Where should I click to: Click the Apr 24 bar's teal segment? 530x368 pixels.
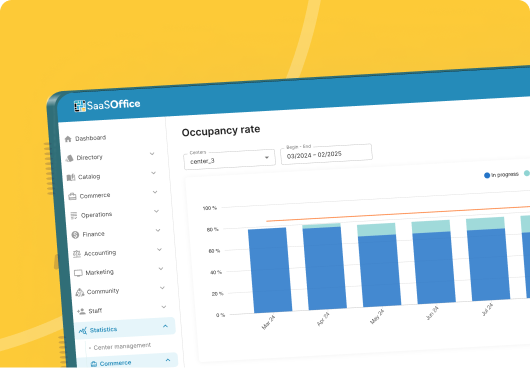pos(321,226)
